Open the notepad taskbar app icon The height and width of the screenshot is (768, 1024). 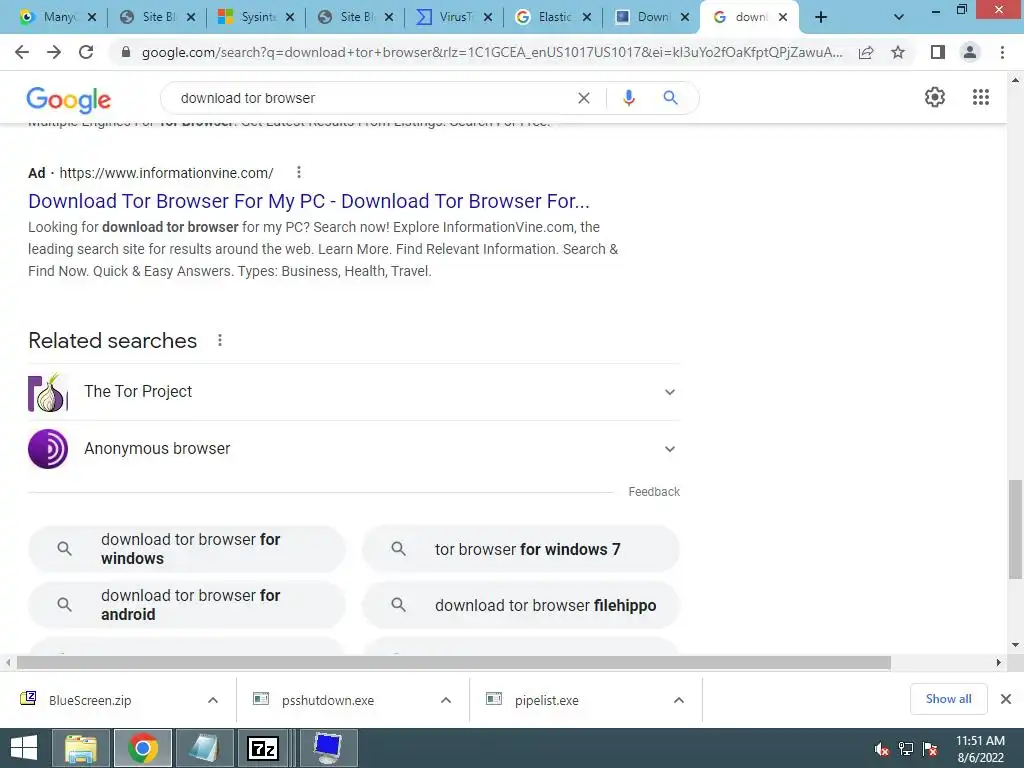point(204,748)
